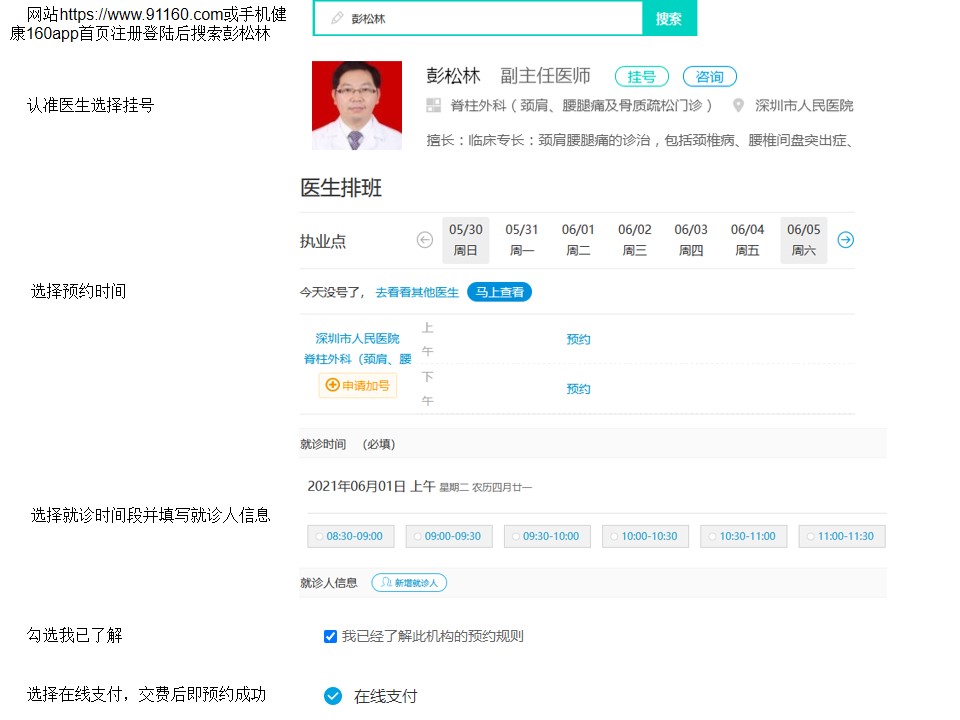Click the 马上查看 button
This screenshot has width=960, height=720.
click(x=499, y=292)
